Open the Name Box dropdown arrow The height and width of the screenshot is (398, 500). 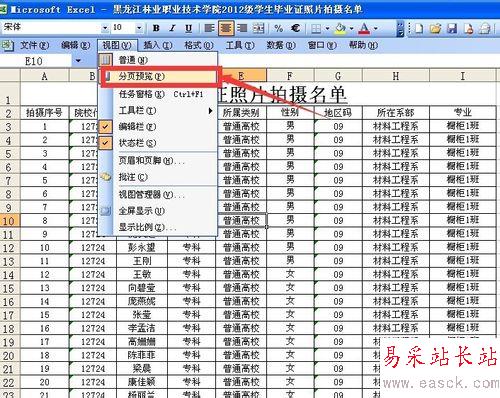[x=78, y=61]
